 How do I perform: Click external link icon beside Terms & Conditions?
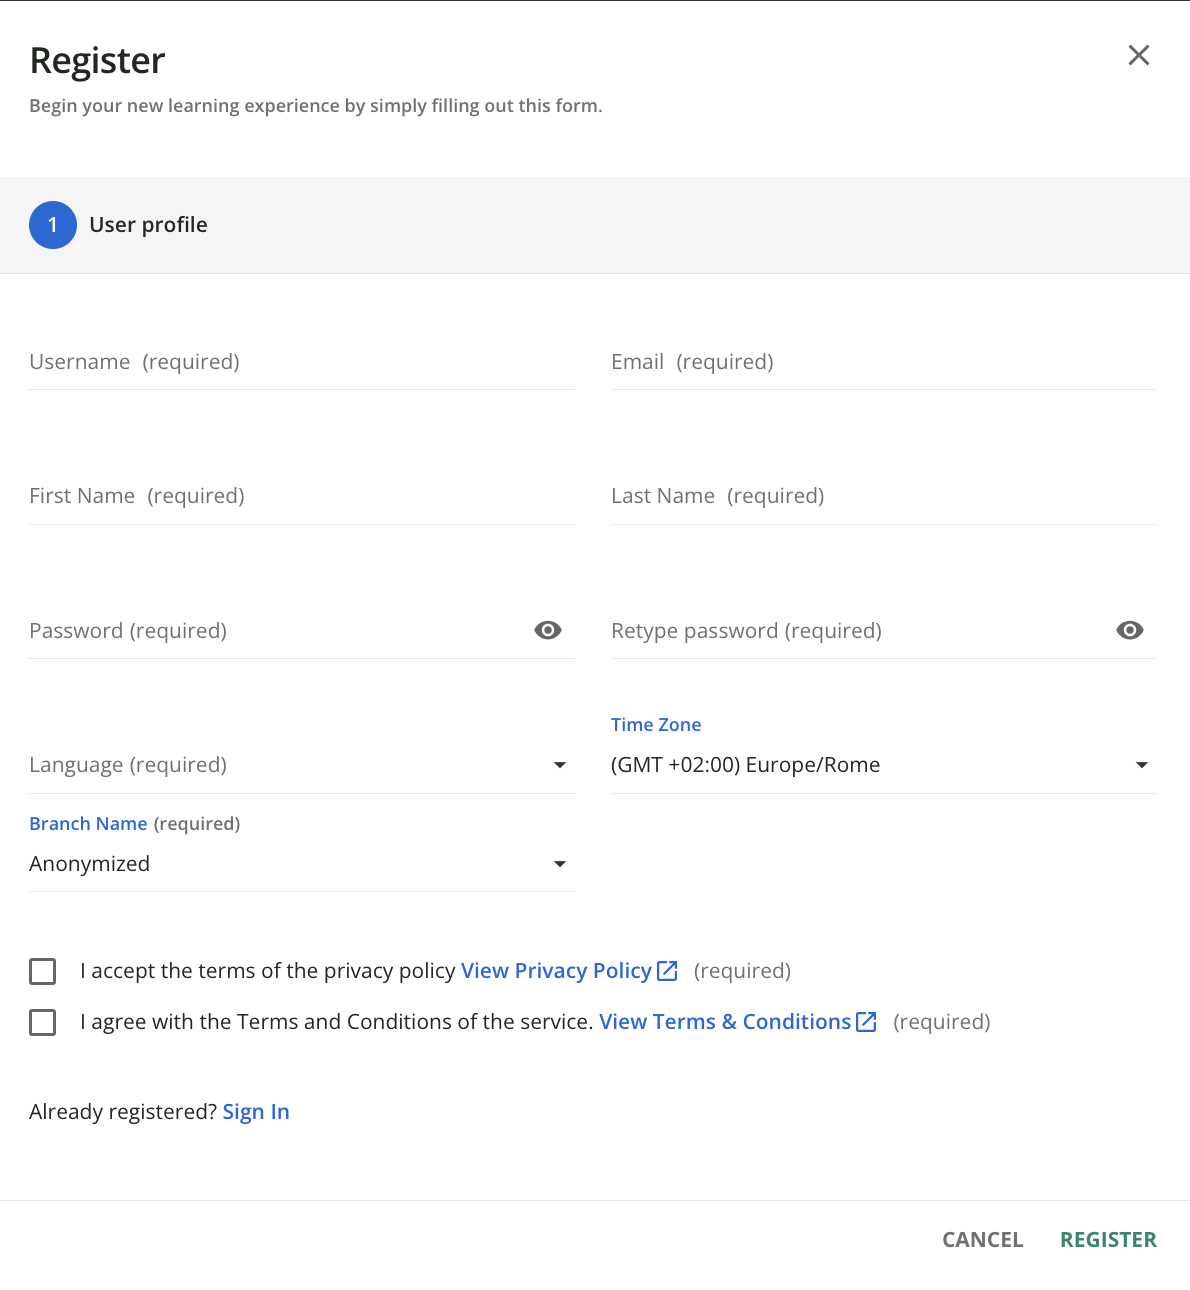tap(866, 1021)
